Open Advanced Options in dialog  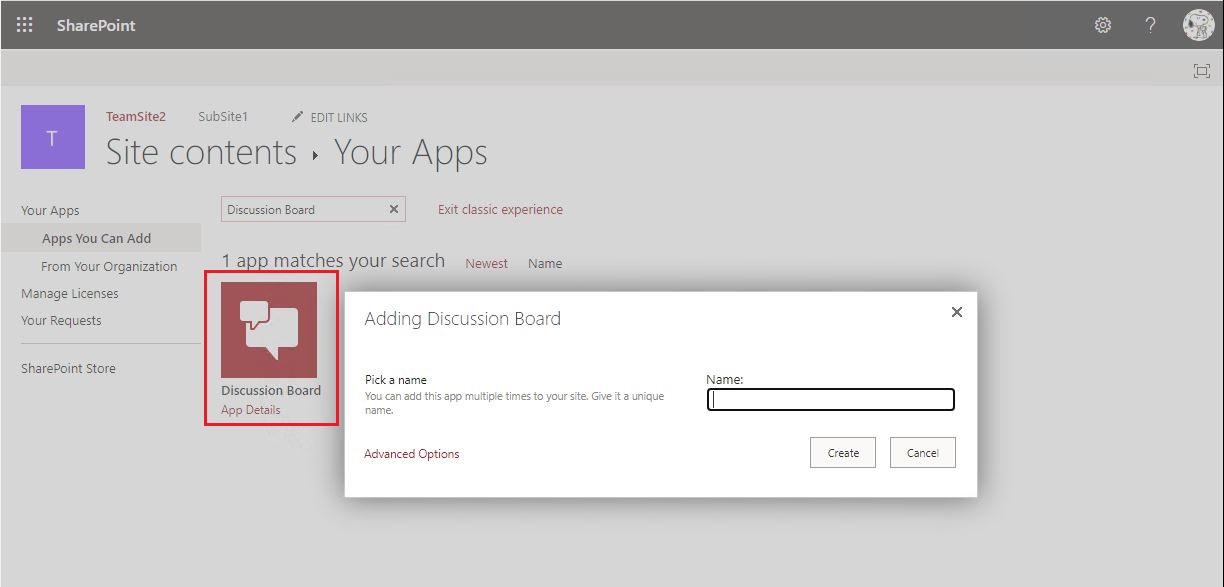point(412,454)
